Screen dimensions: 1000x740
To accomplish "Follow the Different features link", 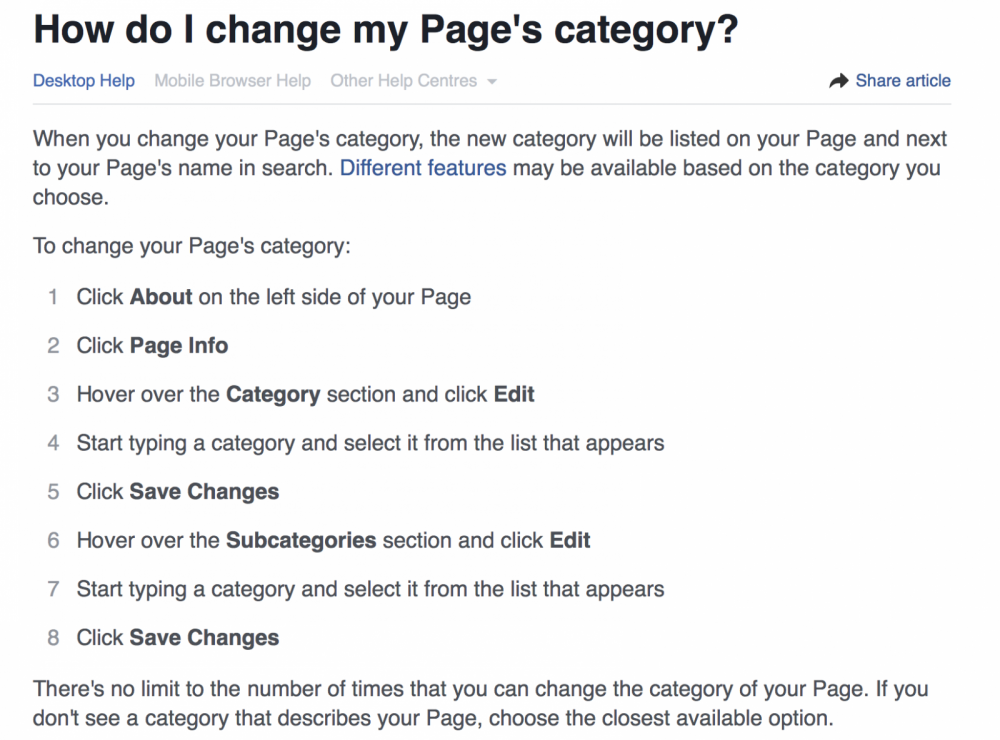I will (423, 168).
